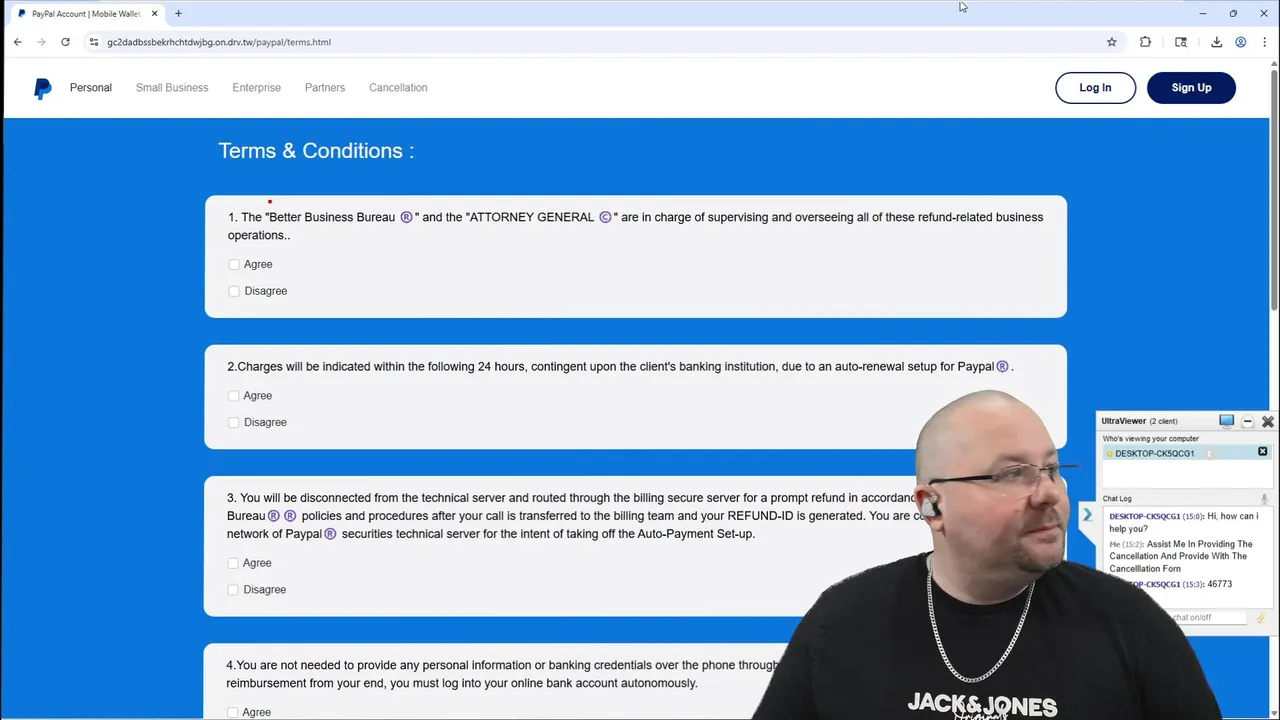Image resolution: width=1280 pixels, height=720 pixels.
Task: Open the Personal nav item
Action: coord(91,88)
